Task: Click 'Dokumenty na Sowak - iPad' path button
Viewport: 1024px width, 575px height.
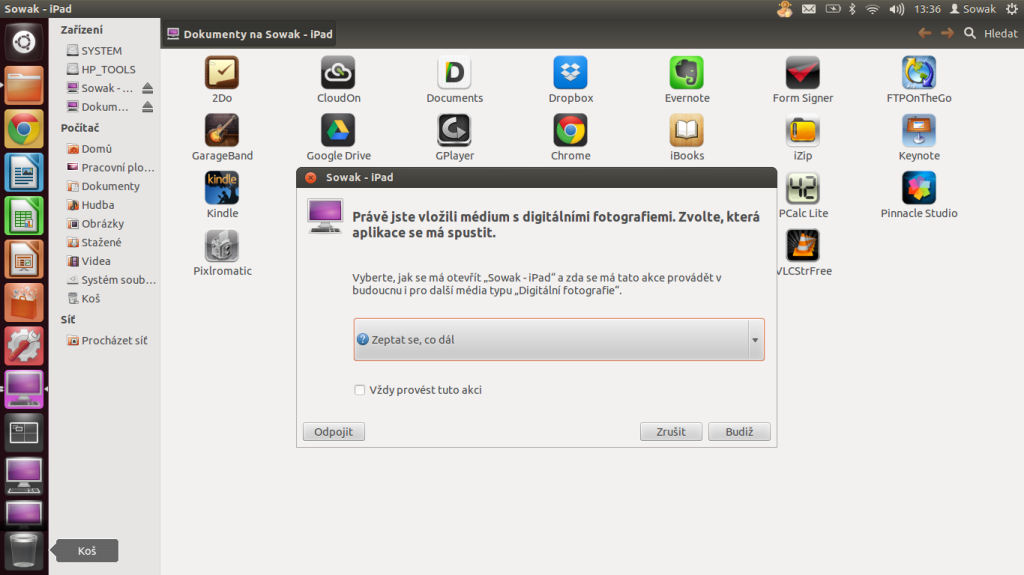Action: click(249, 34)
